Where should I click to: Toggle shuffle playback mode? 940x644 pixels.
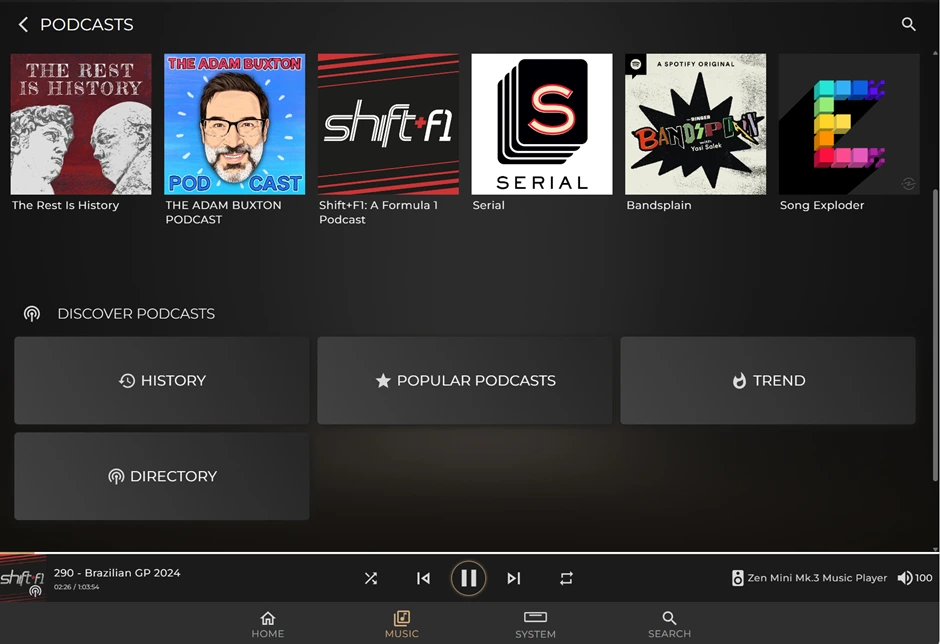(x=371, y=578)
